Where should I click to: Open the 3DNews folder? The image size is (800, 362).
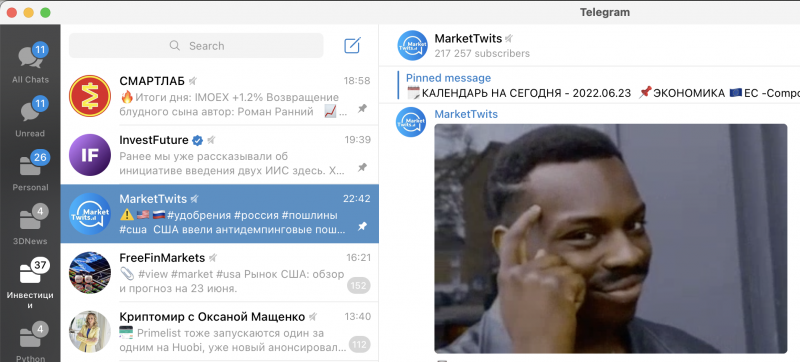pos(31,225)
